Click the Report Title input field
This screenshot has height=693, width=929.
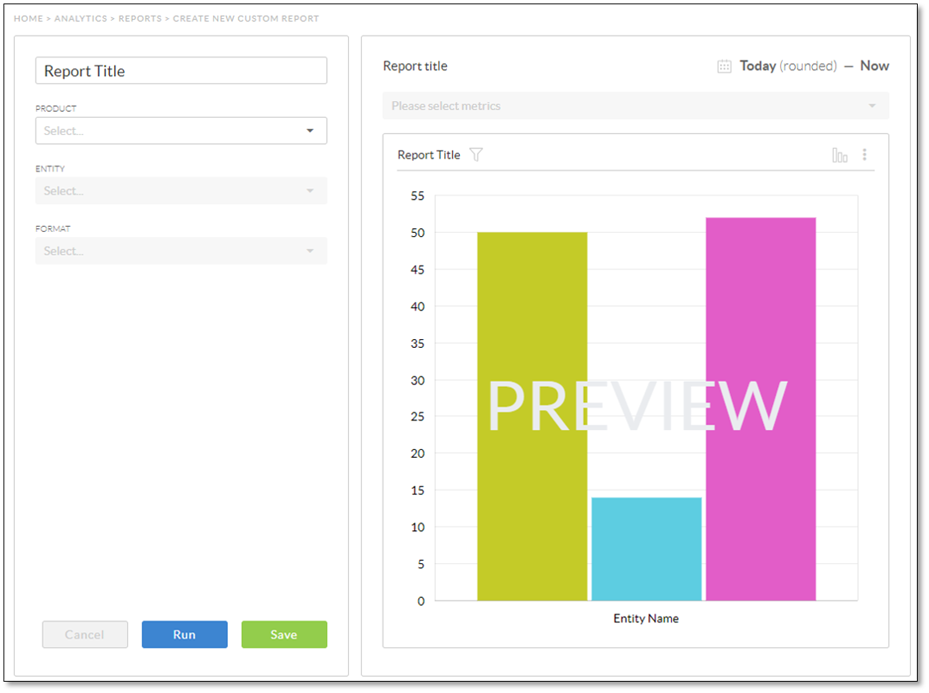(x=181, y=70)
